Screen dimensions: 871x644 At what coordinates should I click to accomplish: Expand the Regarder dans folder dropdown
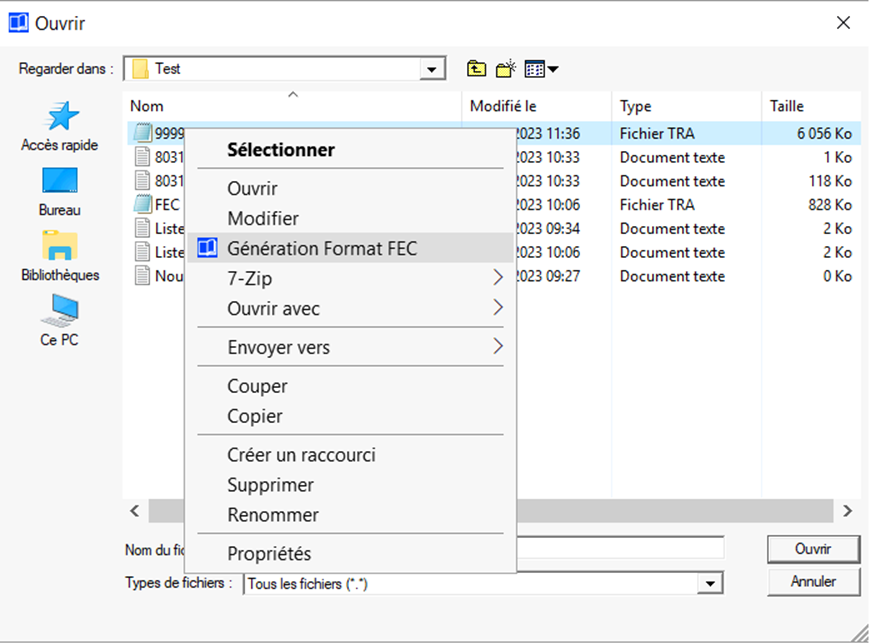click(432, 69)
